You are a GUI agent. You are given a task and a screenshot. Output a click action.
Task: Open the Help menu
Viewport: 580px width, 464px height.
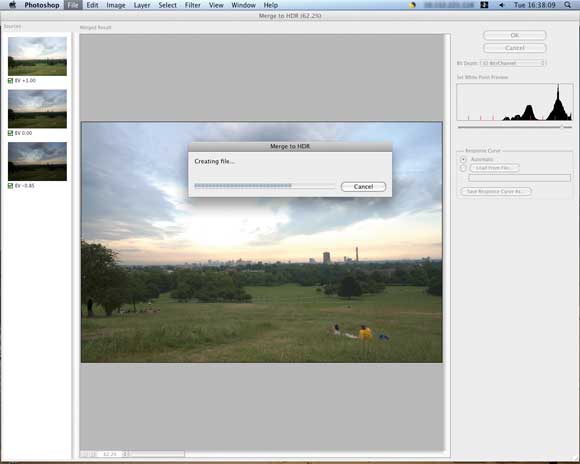click(270, 5)
